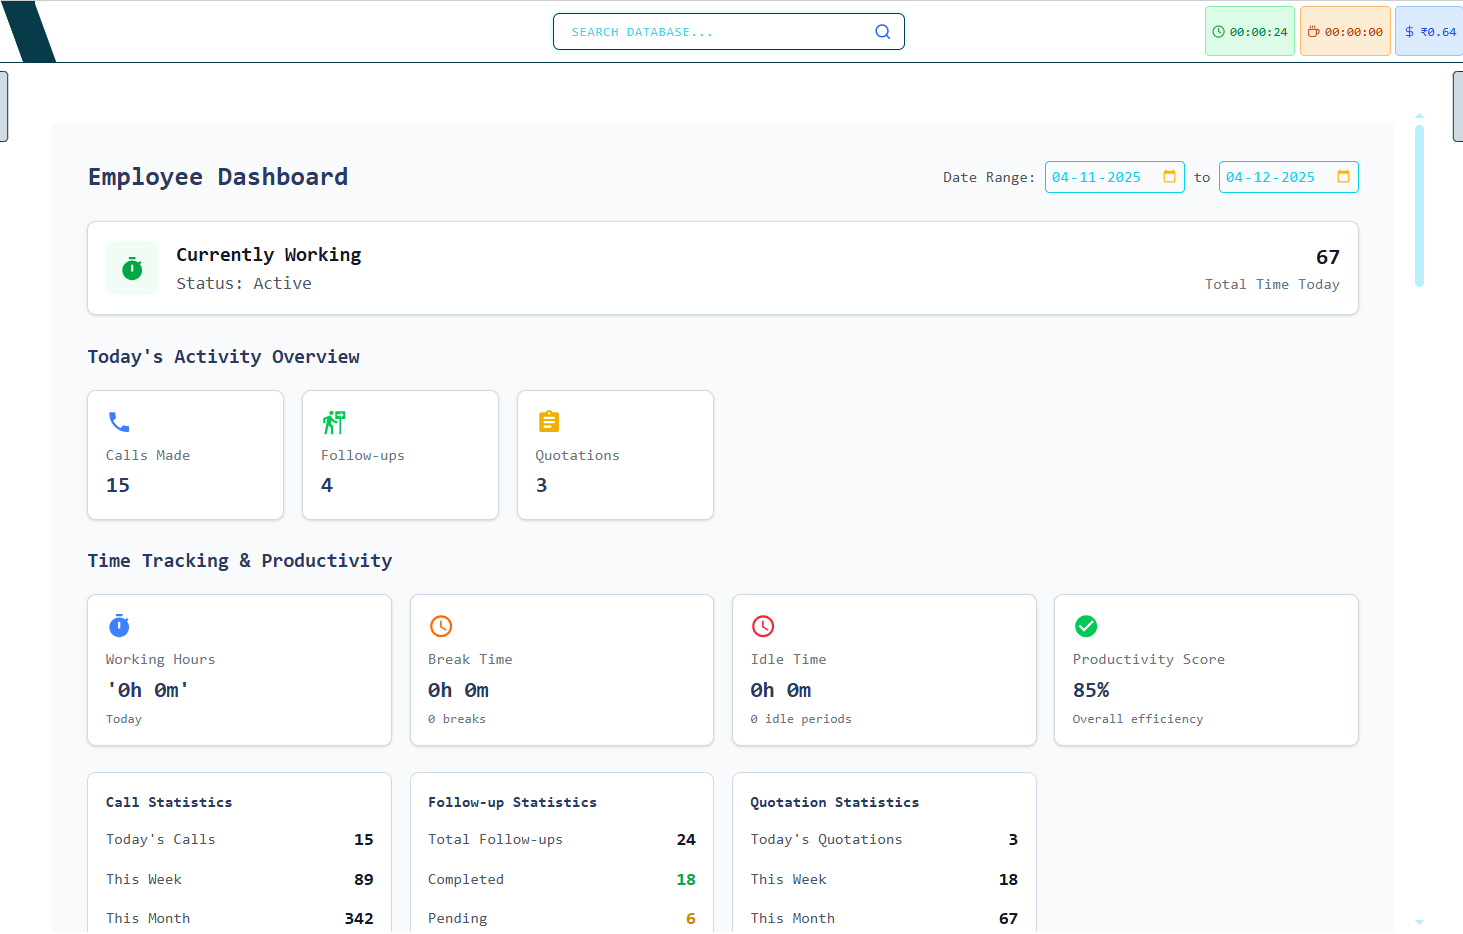Click the orange Break Time clock icon
This screenshot has height=934, width=1463.
[441, 626]
